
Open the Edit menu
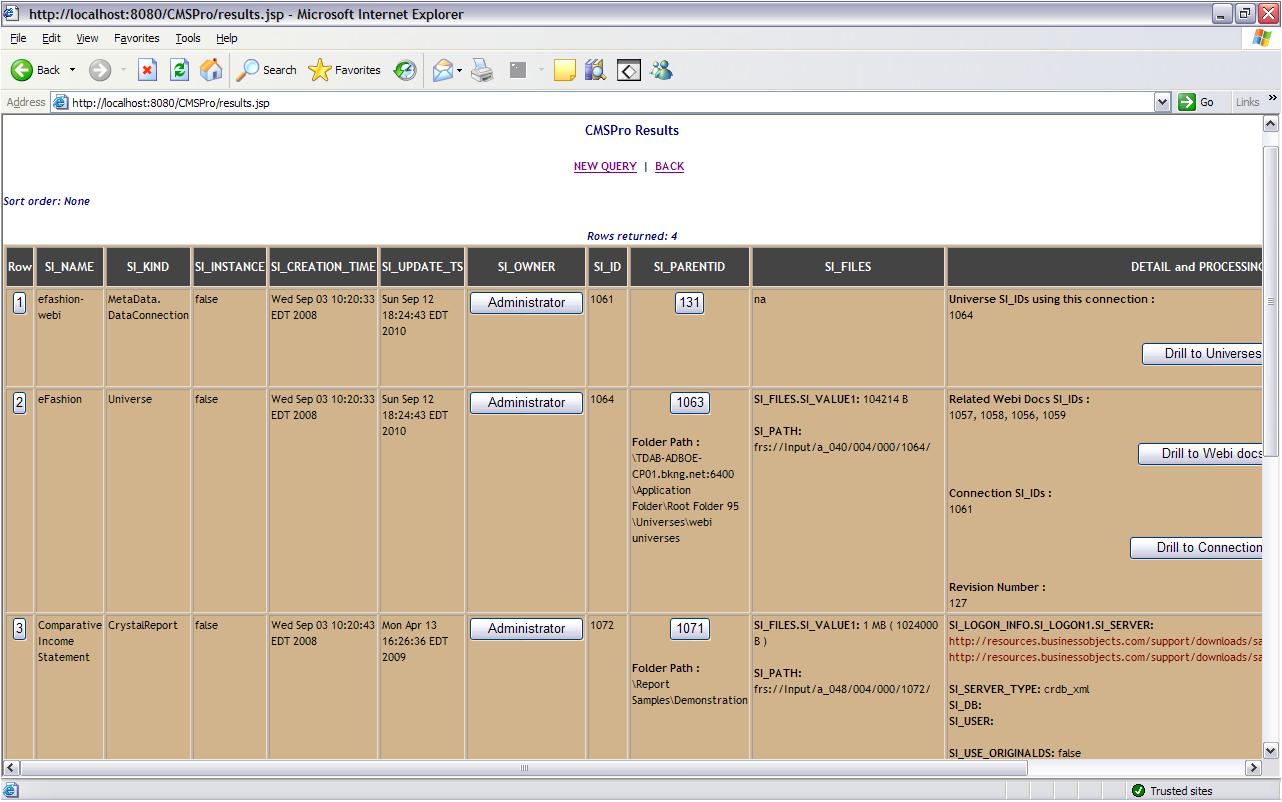(51, 38)
